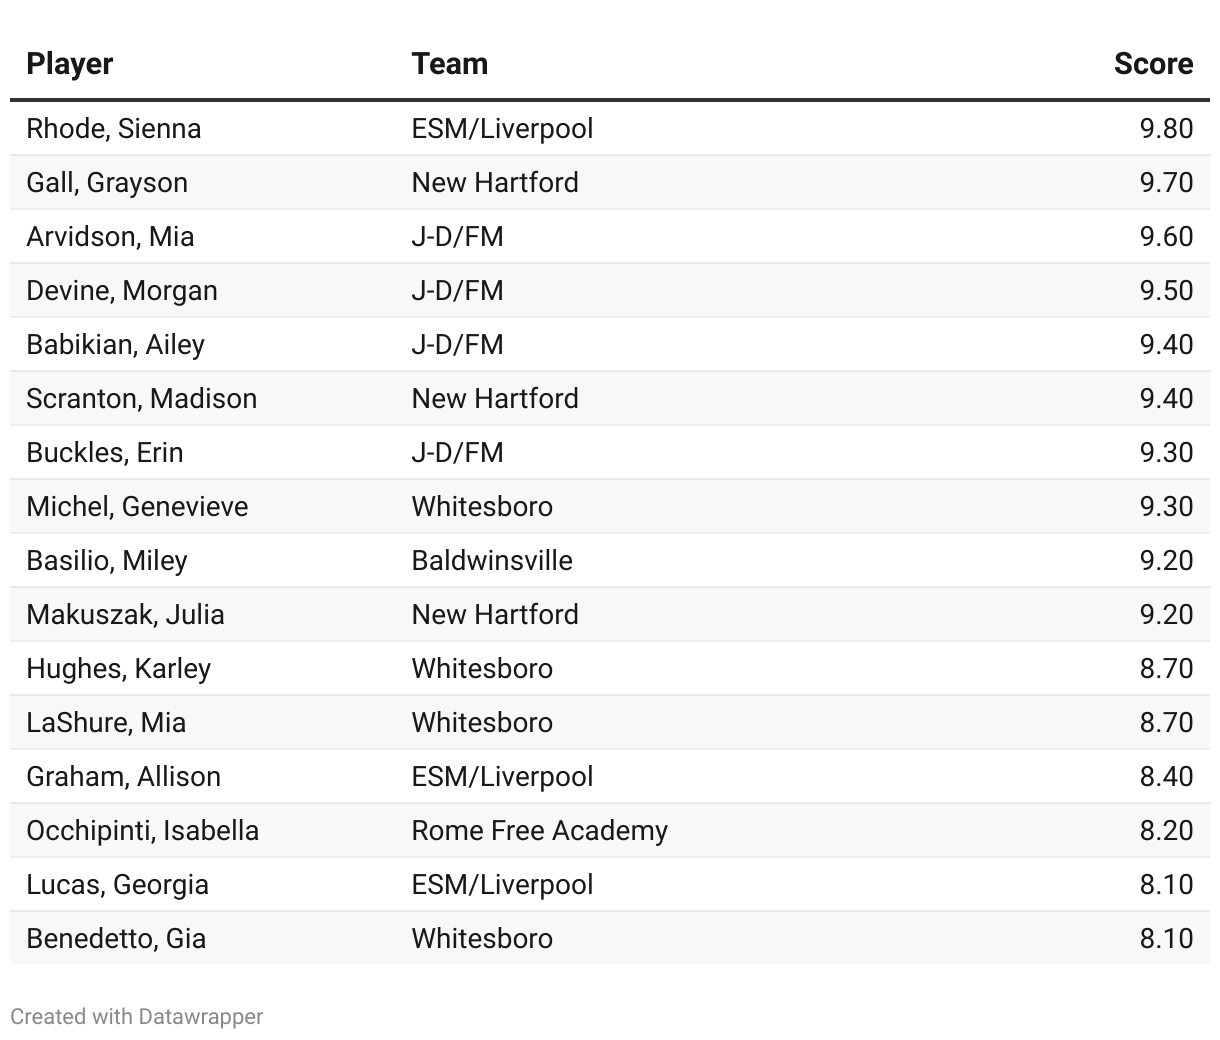Select the Lucas, Georgia player name

[x=117, y=885]
